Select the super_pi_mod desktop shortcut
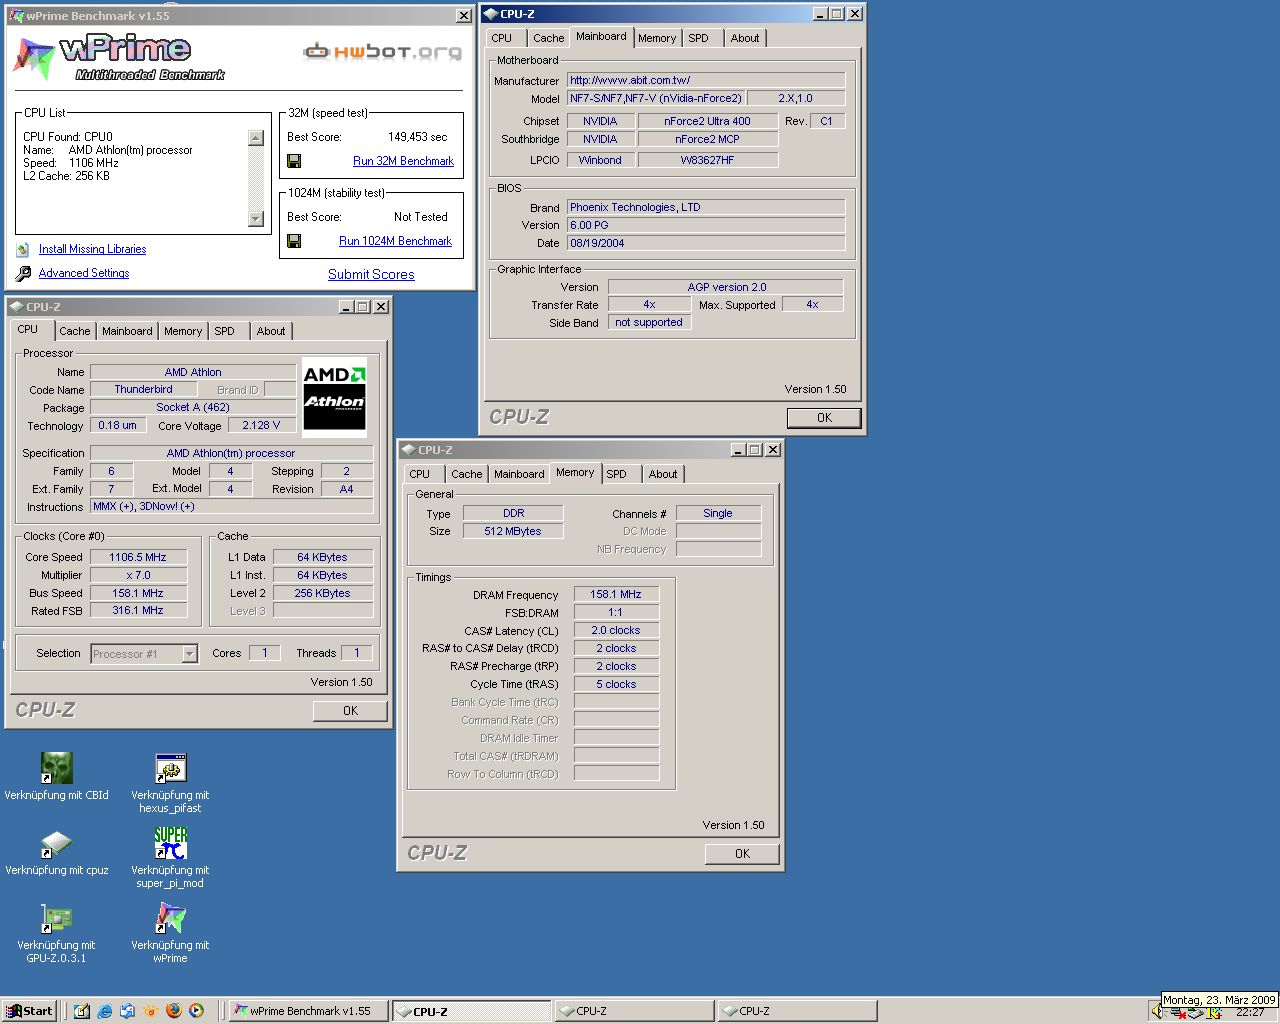Image resolution: width=1280 pixels, height=1024 pixels. click(x=170, y=858)
